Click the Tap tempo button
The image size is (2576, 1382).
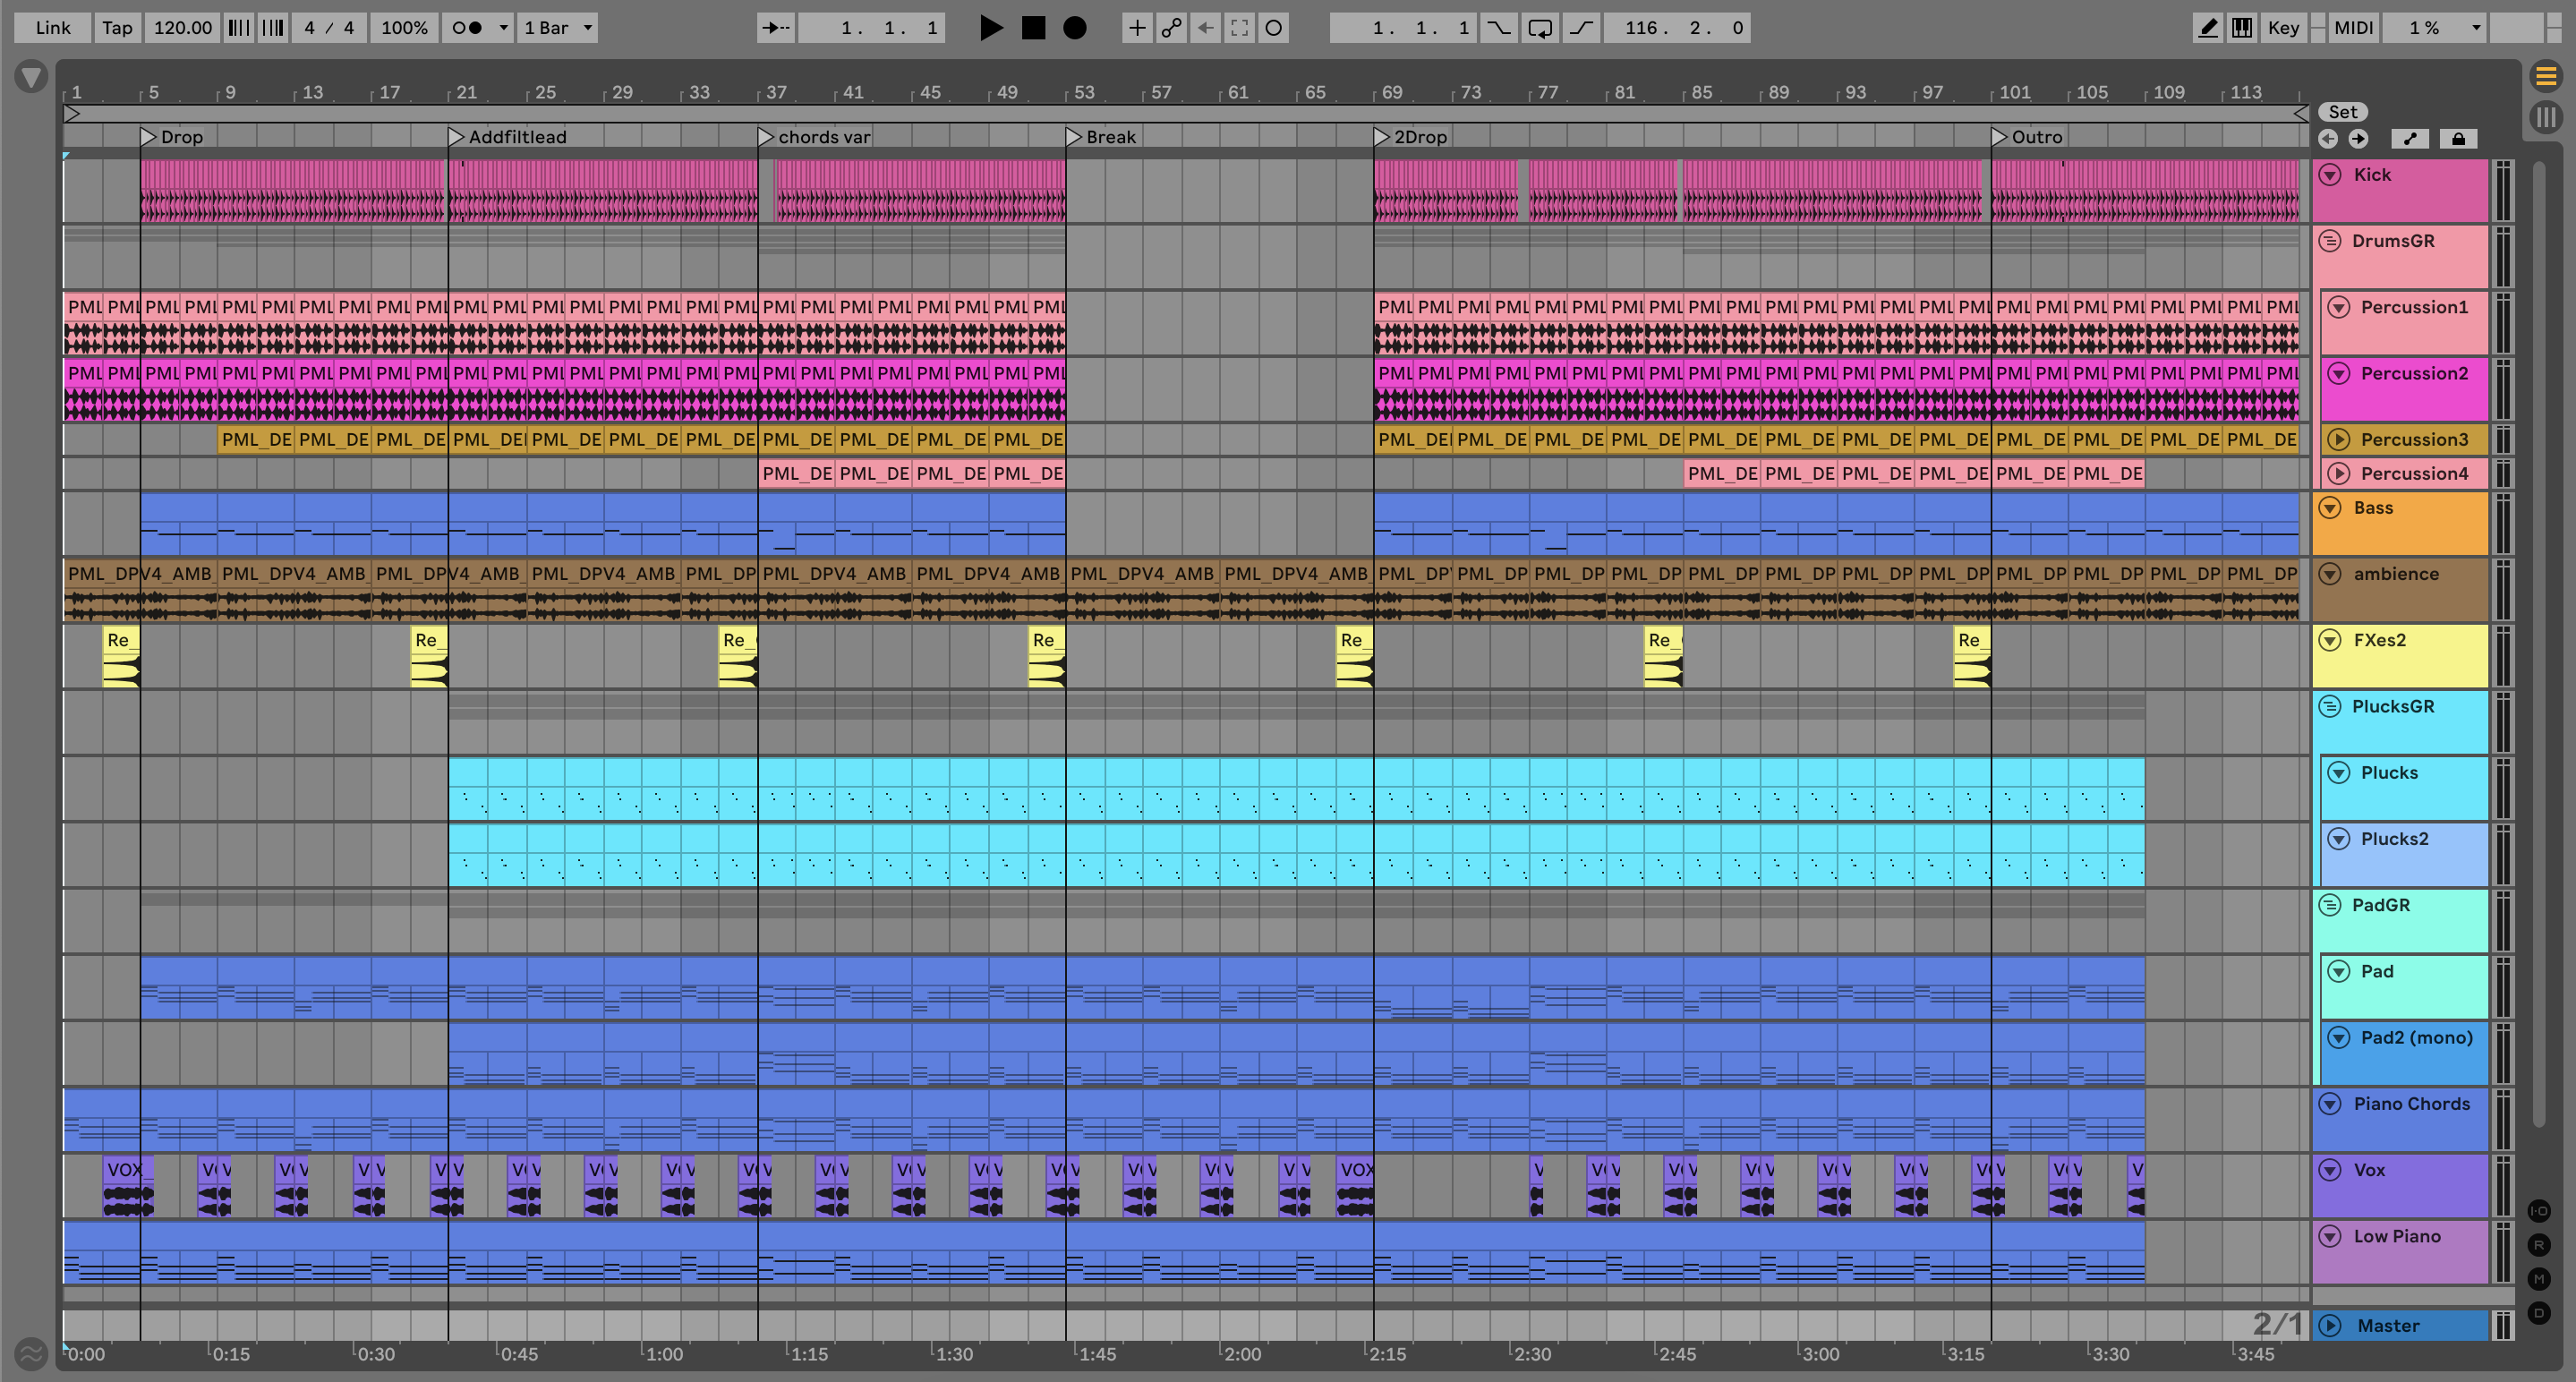click(117, 28)
